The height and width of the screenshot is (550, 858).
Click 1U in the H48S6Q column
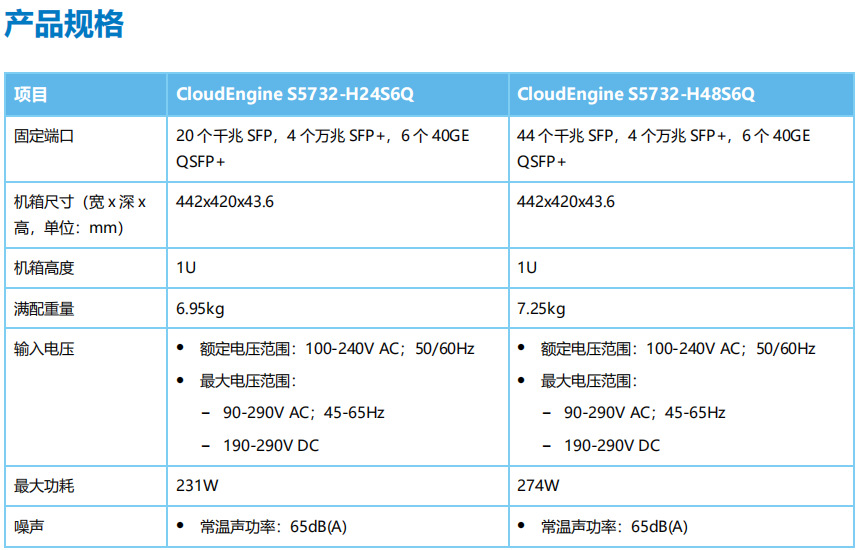[527, 268]
